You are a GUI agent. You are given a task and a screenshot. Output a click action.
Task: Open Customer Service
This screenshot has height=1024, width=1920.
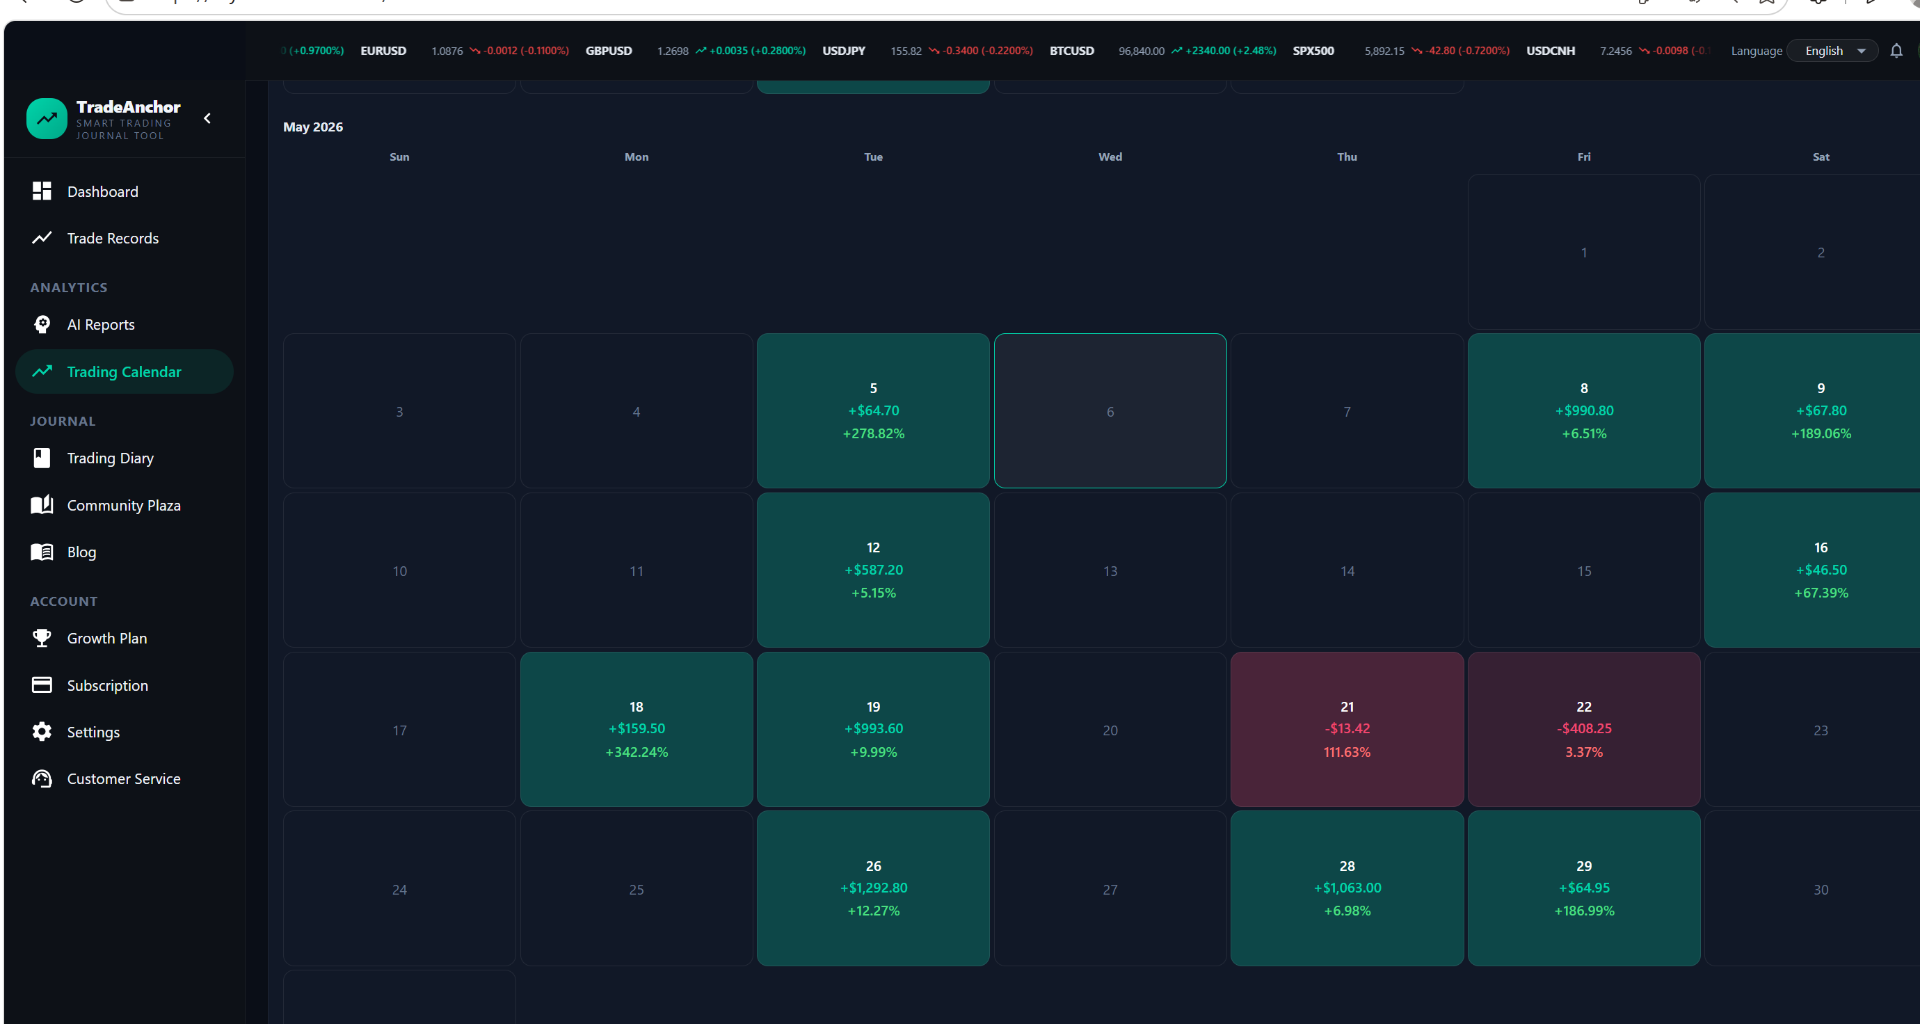tap(125, 778)
